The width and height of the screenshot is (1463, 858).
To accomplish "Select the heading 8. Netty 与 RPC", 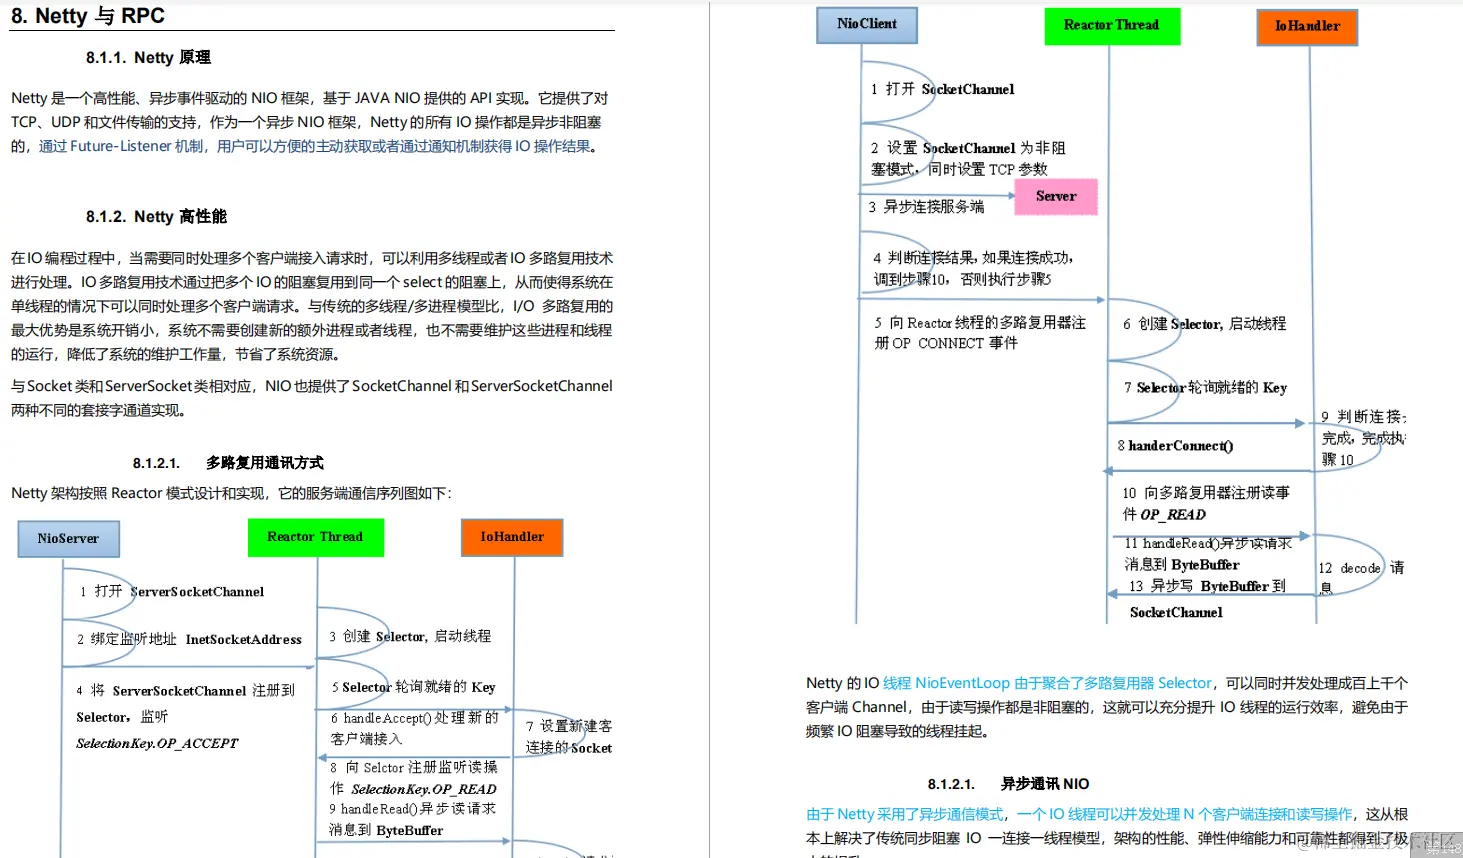I will 88,15.
